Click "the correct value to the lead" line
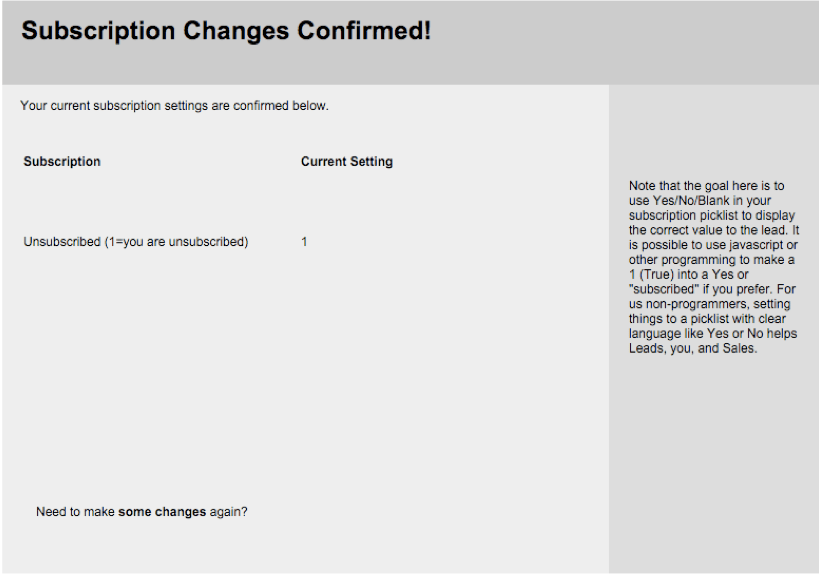Viewport: 819px width, 574px height. pyautogui.click(x=709, y=230)
